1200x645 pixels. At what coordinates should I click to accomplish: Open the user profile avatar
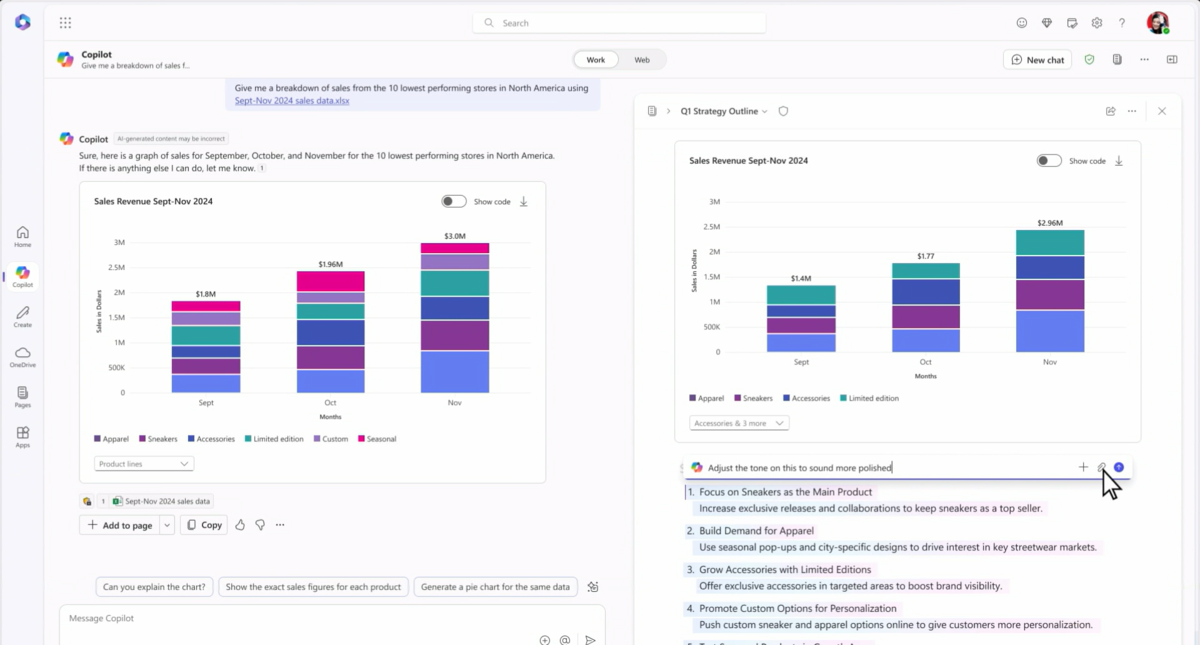click(1157, 22)
